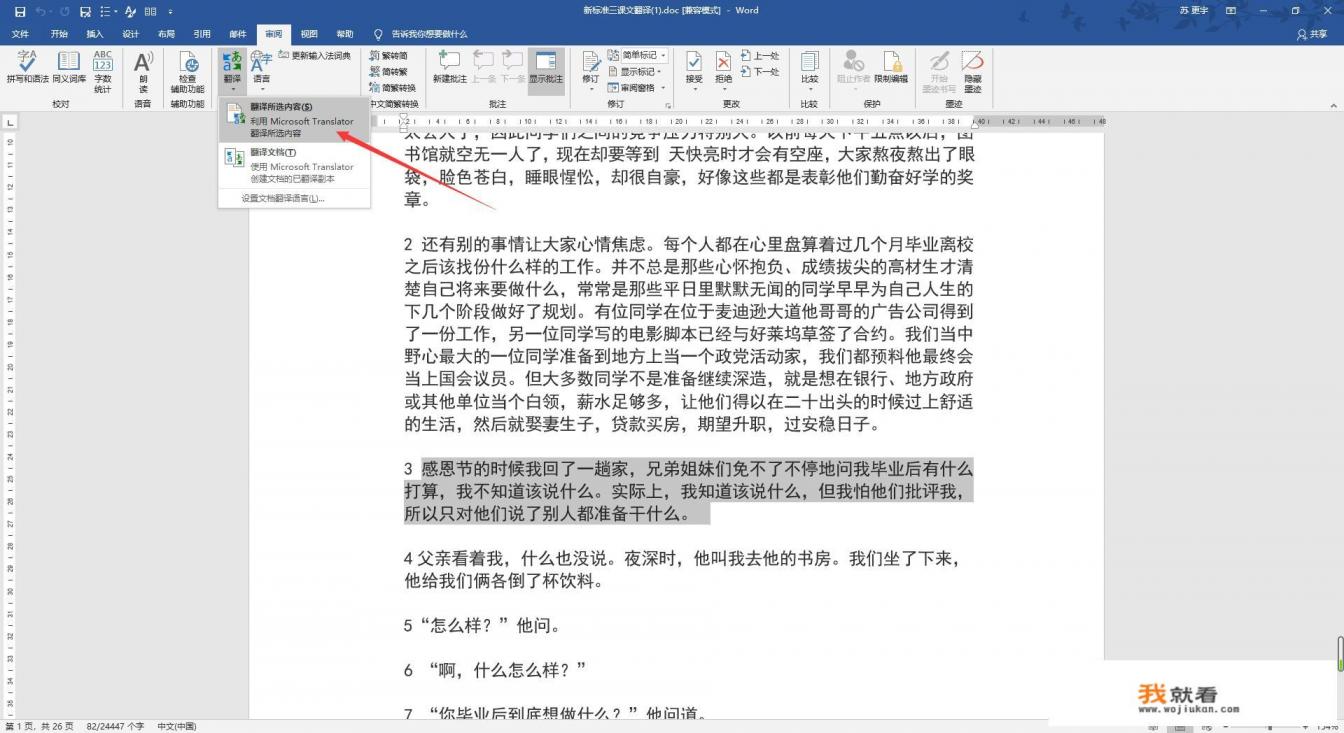The height and width of the screenshot is (733, 1344).
Task: Click the Translate (翻译) ribbon button
Action: [x=232, y=70]
